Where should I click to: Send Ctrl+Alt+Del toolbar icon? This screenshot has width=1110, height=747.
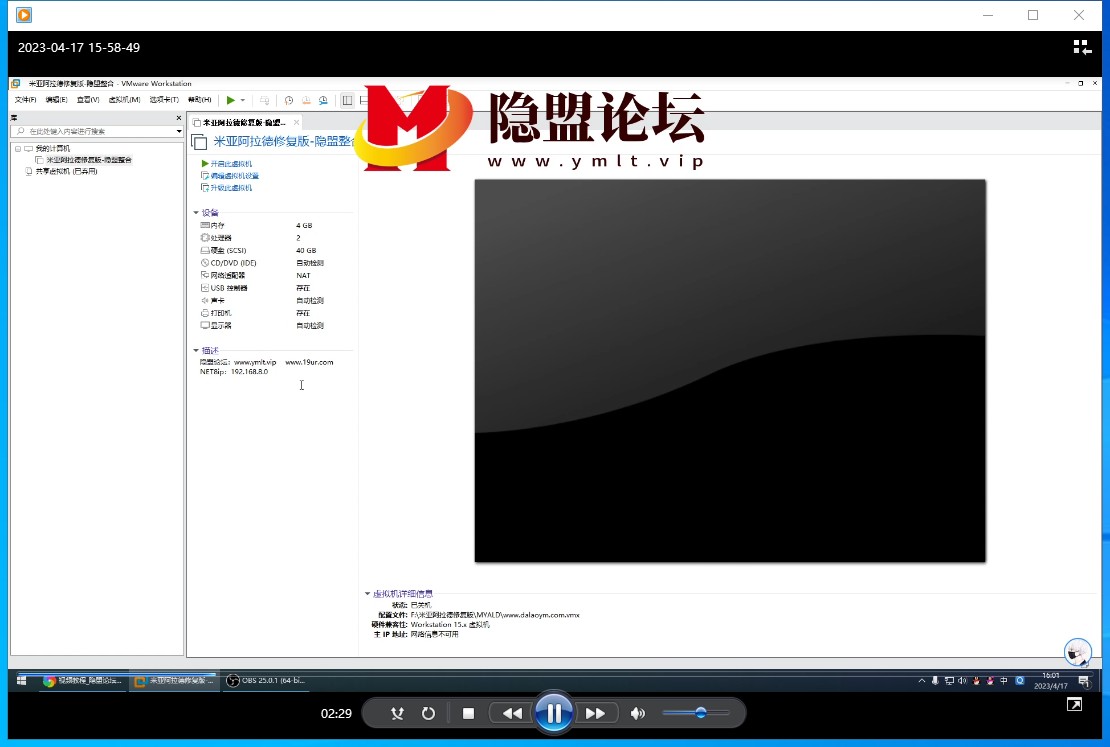click(264, 101)
